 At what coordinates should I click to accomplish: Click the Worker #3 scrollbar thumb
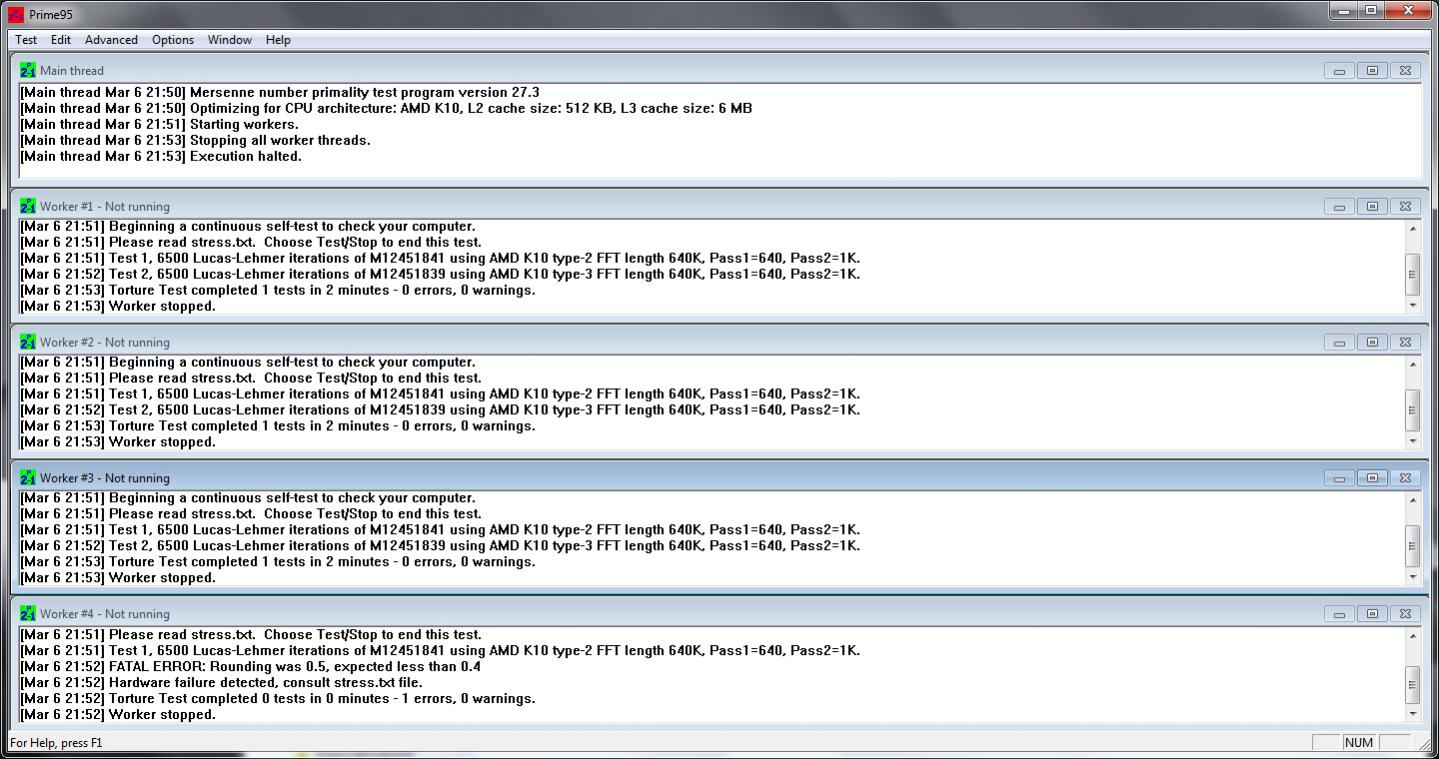tap(1412, 546)
